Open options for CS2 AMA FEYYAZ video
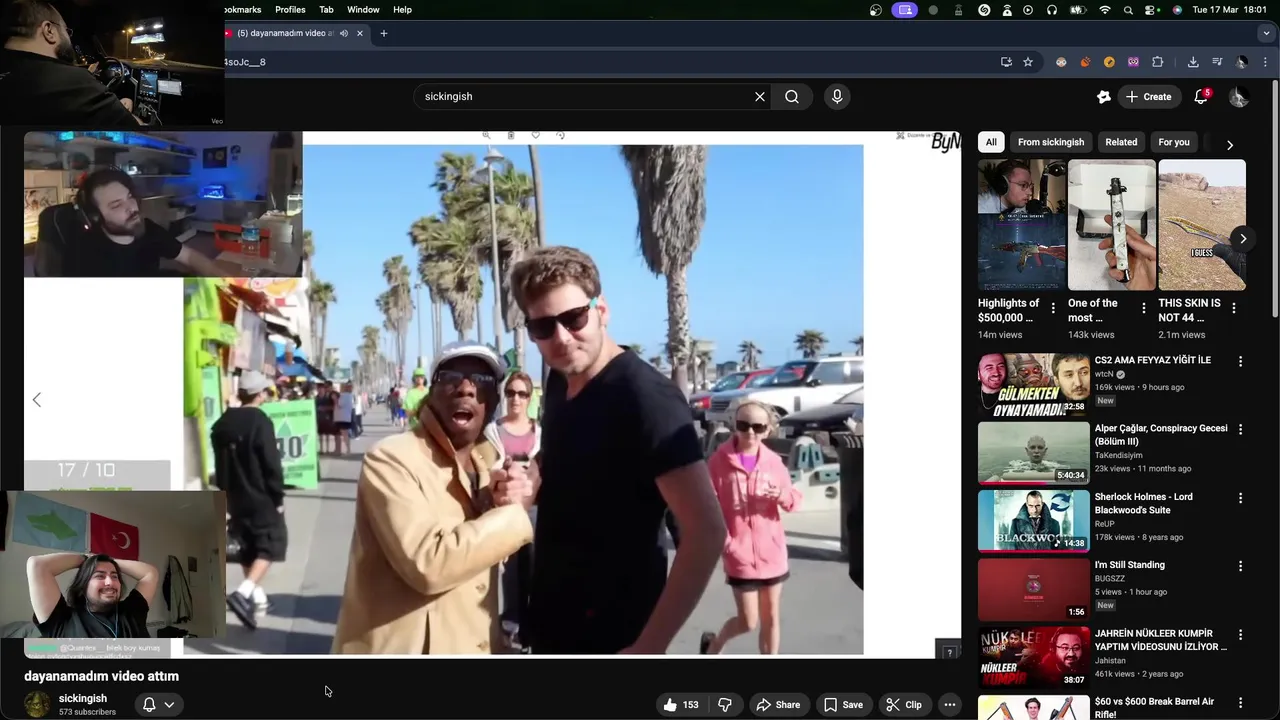 [1240, 361]
